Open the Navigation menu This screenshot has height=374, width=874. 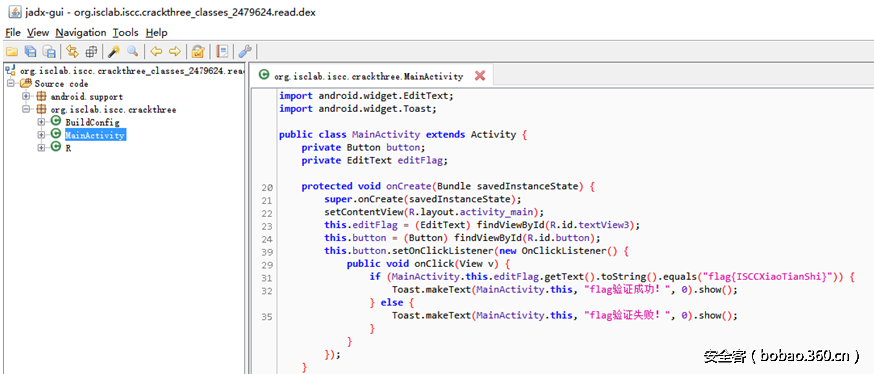(81, 32)
